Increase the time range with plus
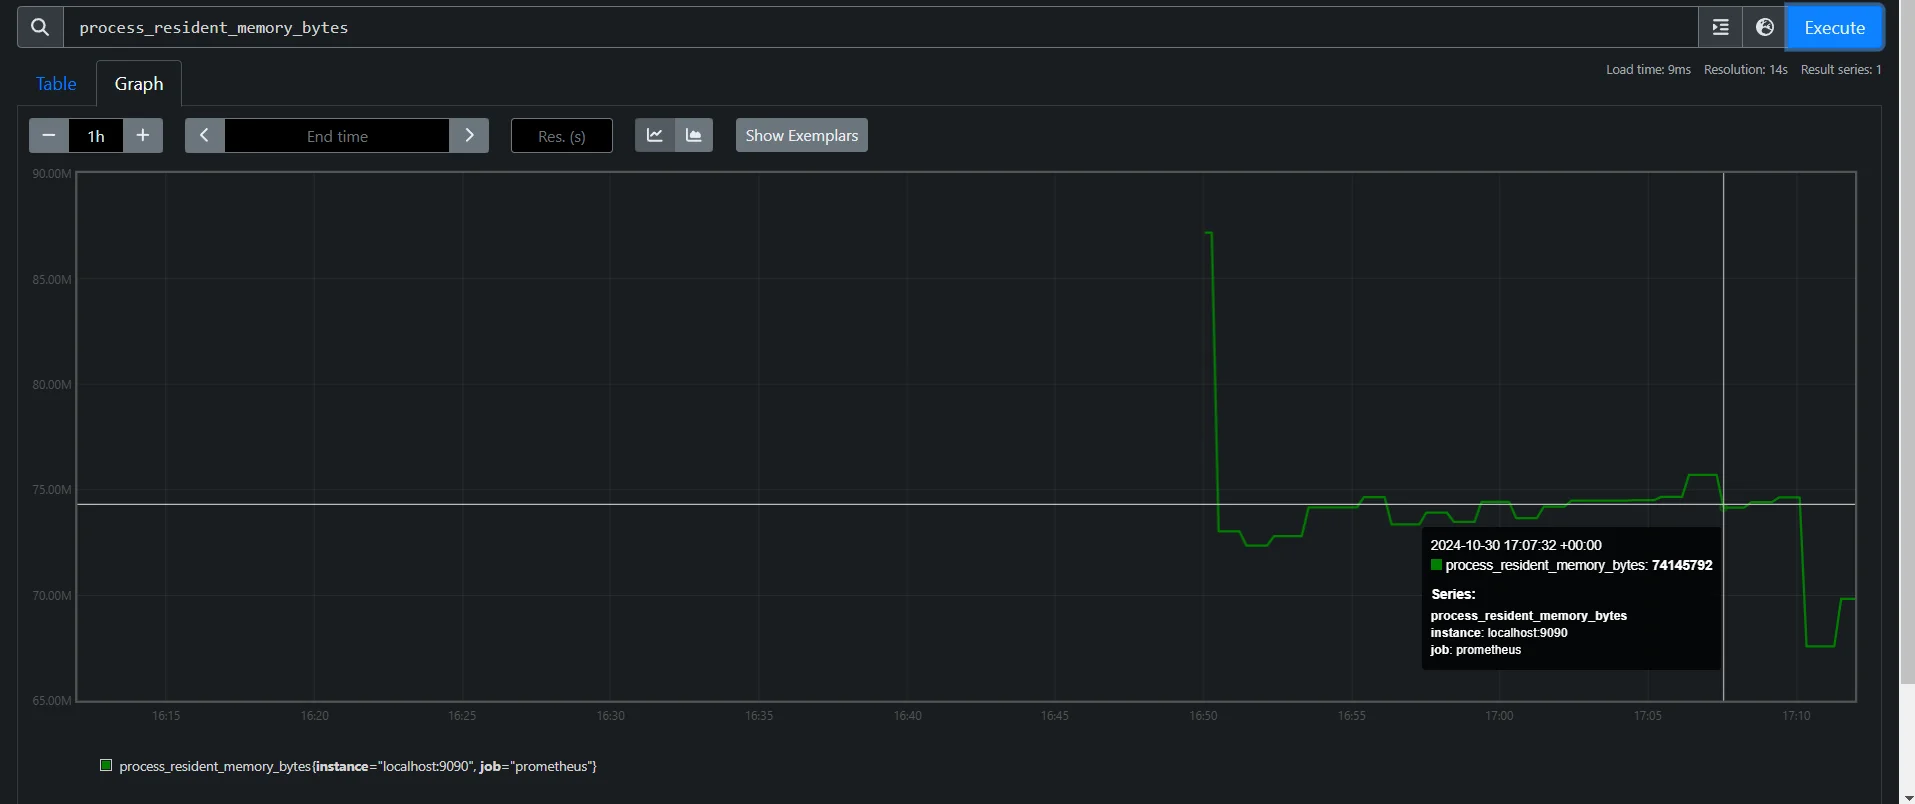Image resolution: width=1915 pixels, height=804 pixels. coord(143,135)
